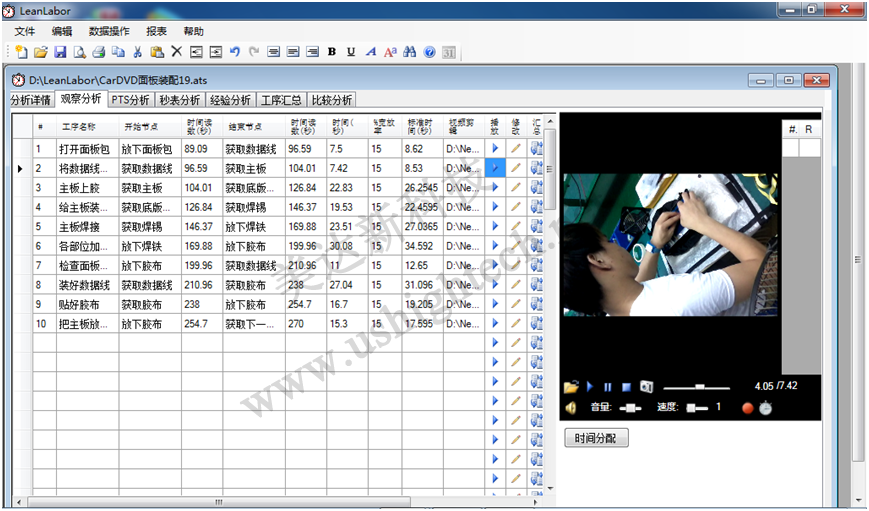Capture a snapshot with the camera icon

click(x=646, y=386)
